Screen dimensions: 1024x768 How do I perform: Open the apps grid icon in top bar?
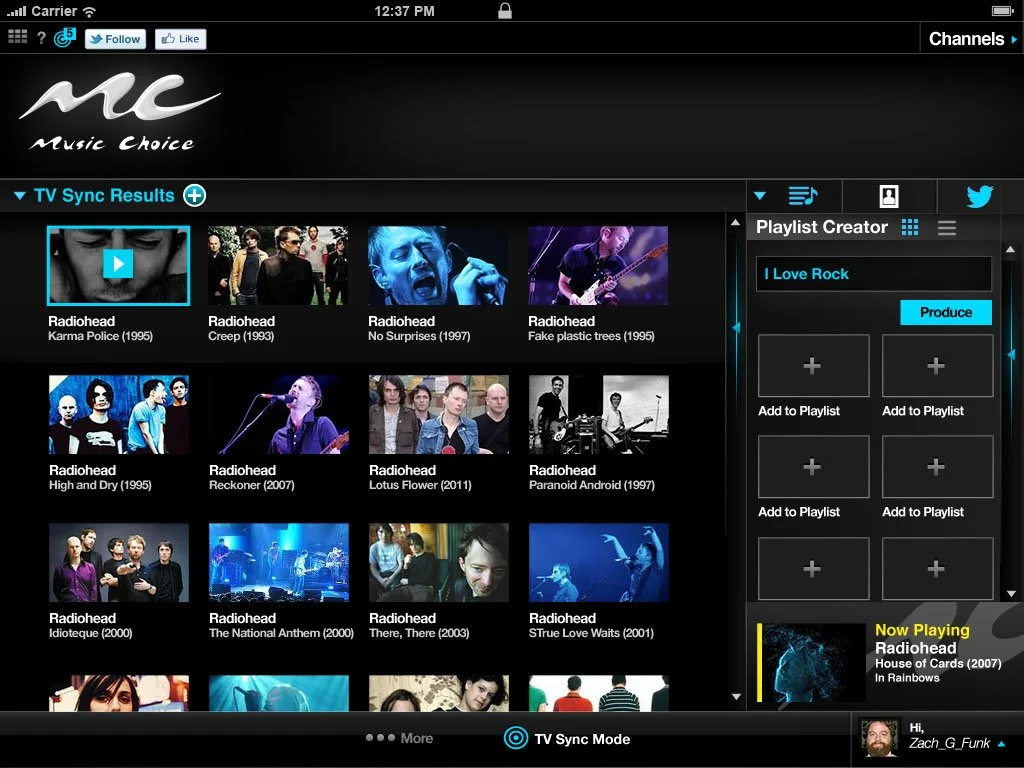pyautogui.click(x=18, y=37)
